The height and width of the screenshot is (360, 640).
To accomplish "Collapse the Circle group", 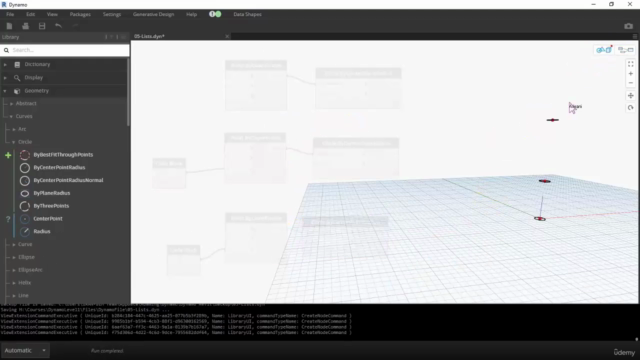I will tap(14, 142).
